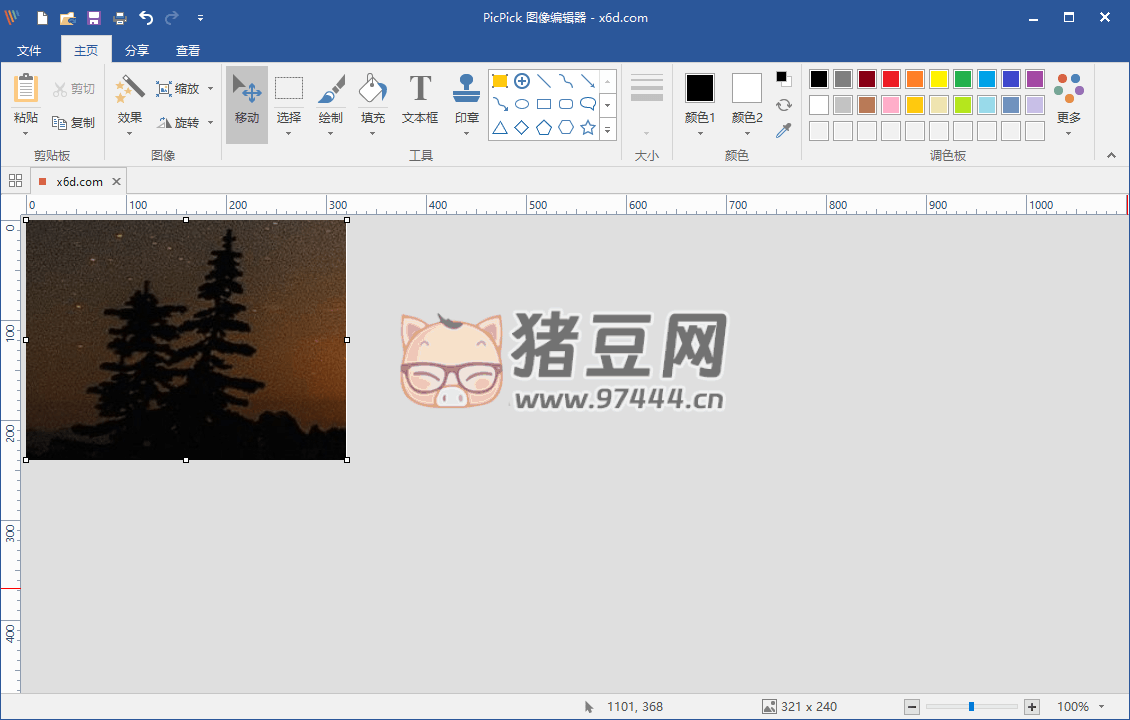Collapse the ribbon with the chevron
This screenshot has height=720, width=1130.
[1111, 155]
